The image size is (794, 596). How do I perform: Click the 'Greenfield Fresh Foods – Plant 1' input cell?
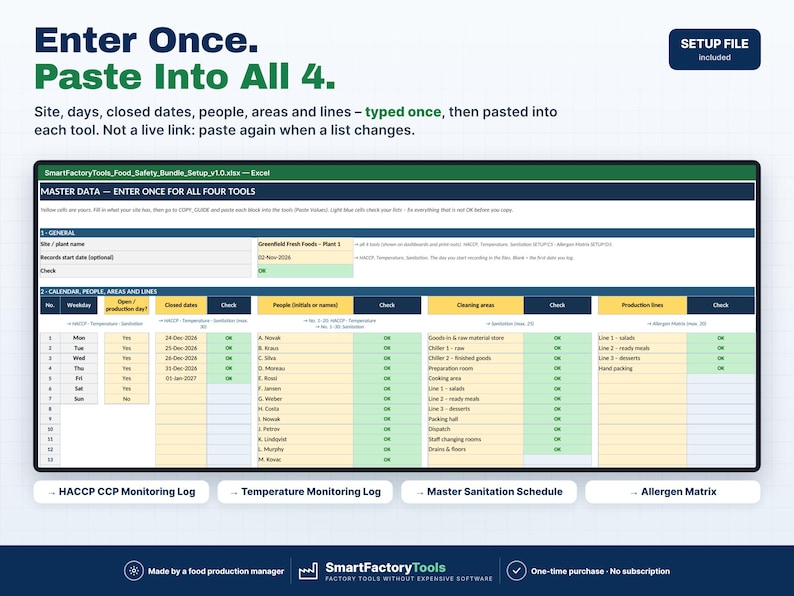point(305,244)
